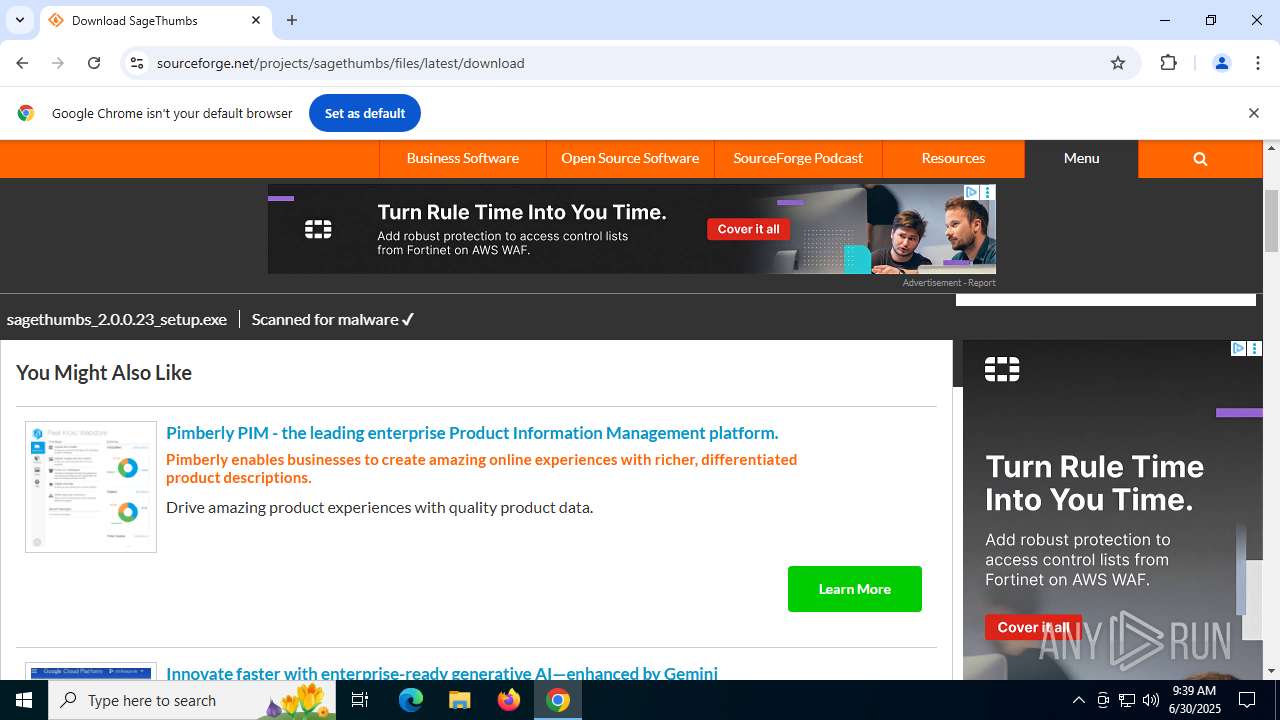Open the tab search dropdown arrow

click(19, 20)
